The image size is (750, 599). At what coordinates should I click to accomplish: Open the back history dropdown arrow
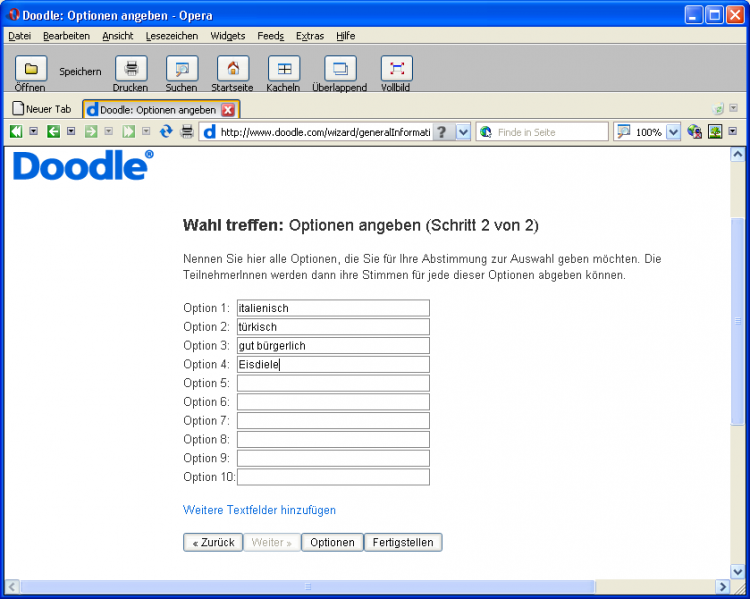click(71, 131)
